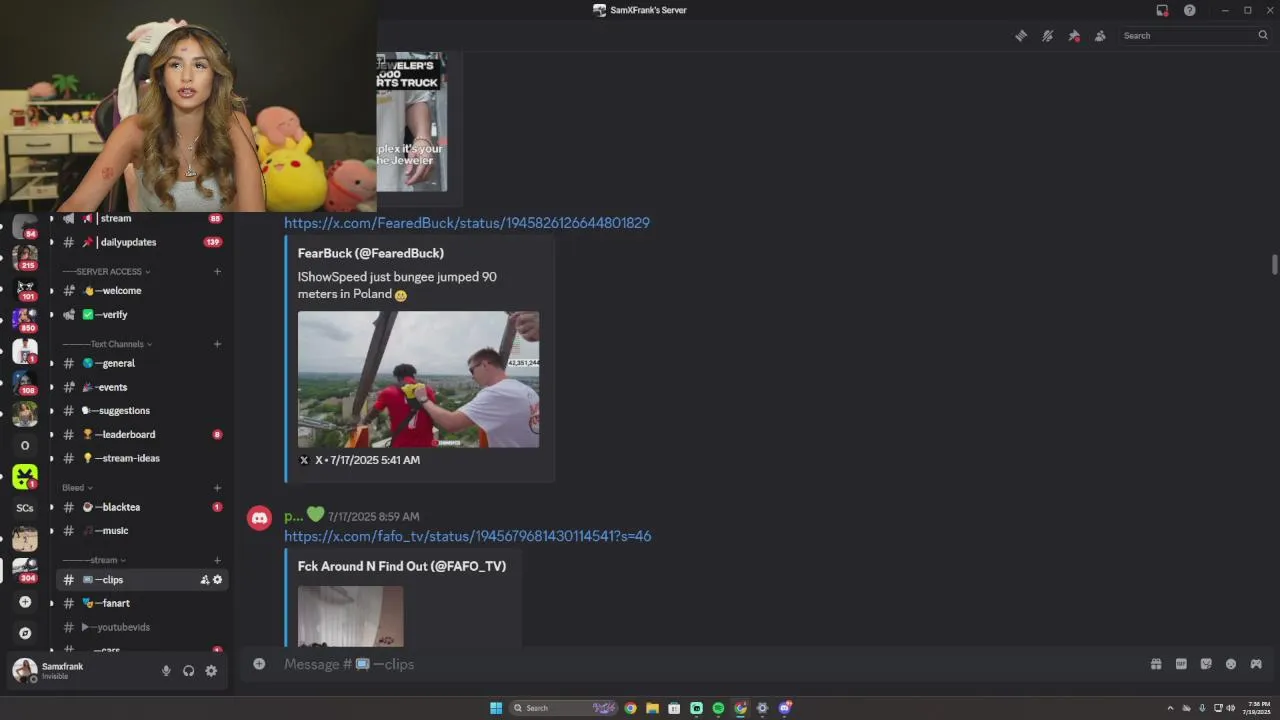Open the verify channel

142,315
